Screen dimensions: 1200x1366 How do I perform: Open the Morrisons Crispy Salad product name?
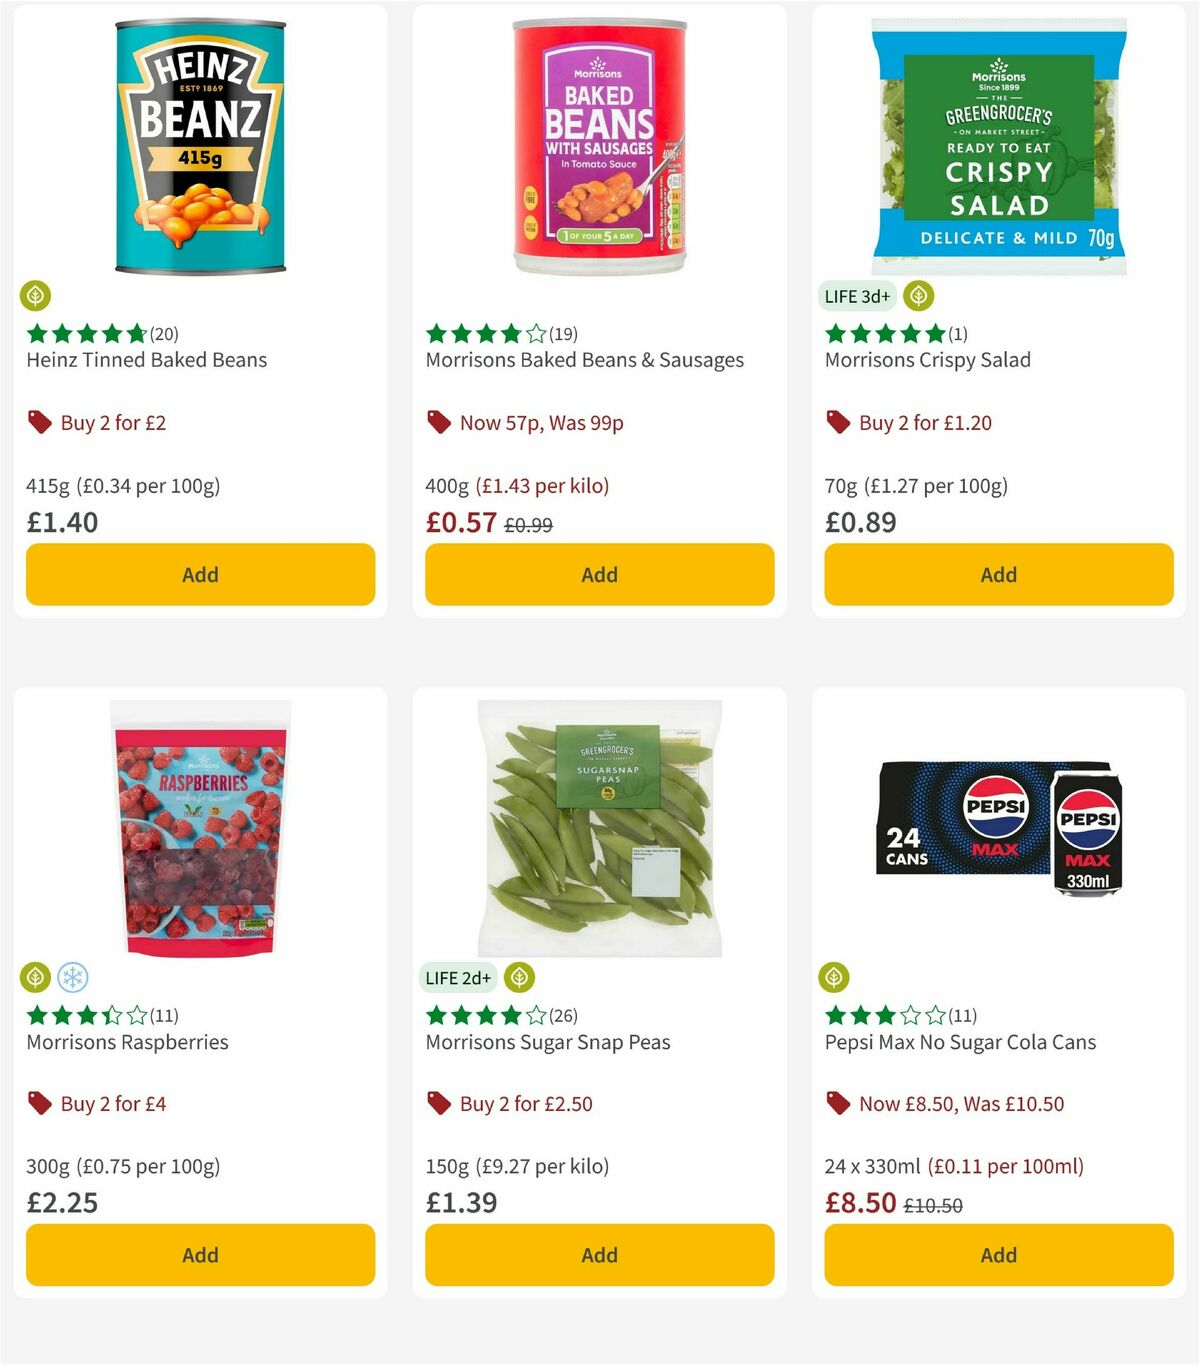click(x=928, y=360)
